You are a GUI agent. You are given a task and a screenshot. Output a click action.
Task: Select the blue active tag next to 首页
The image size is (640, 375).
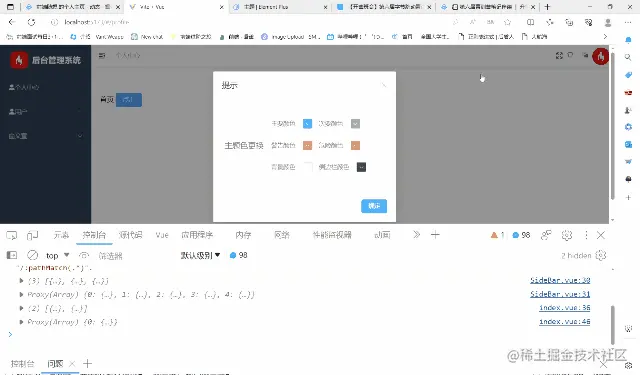tap(129, 100)
